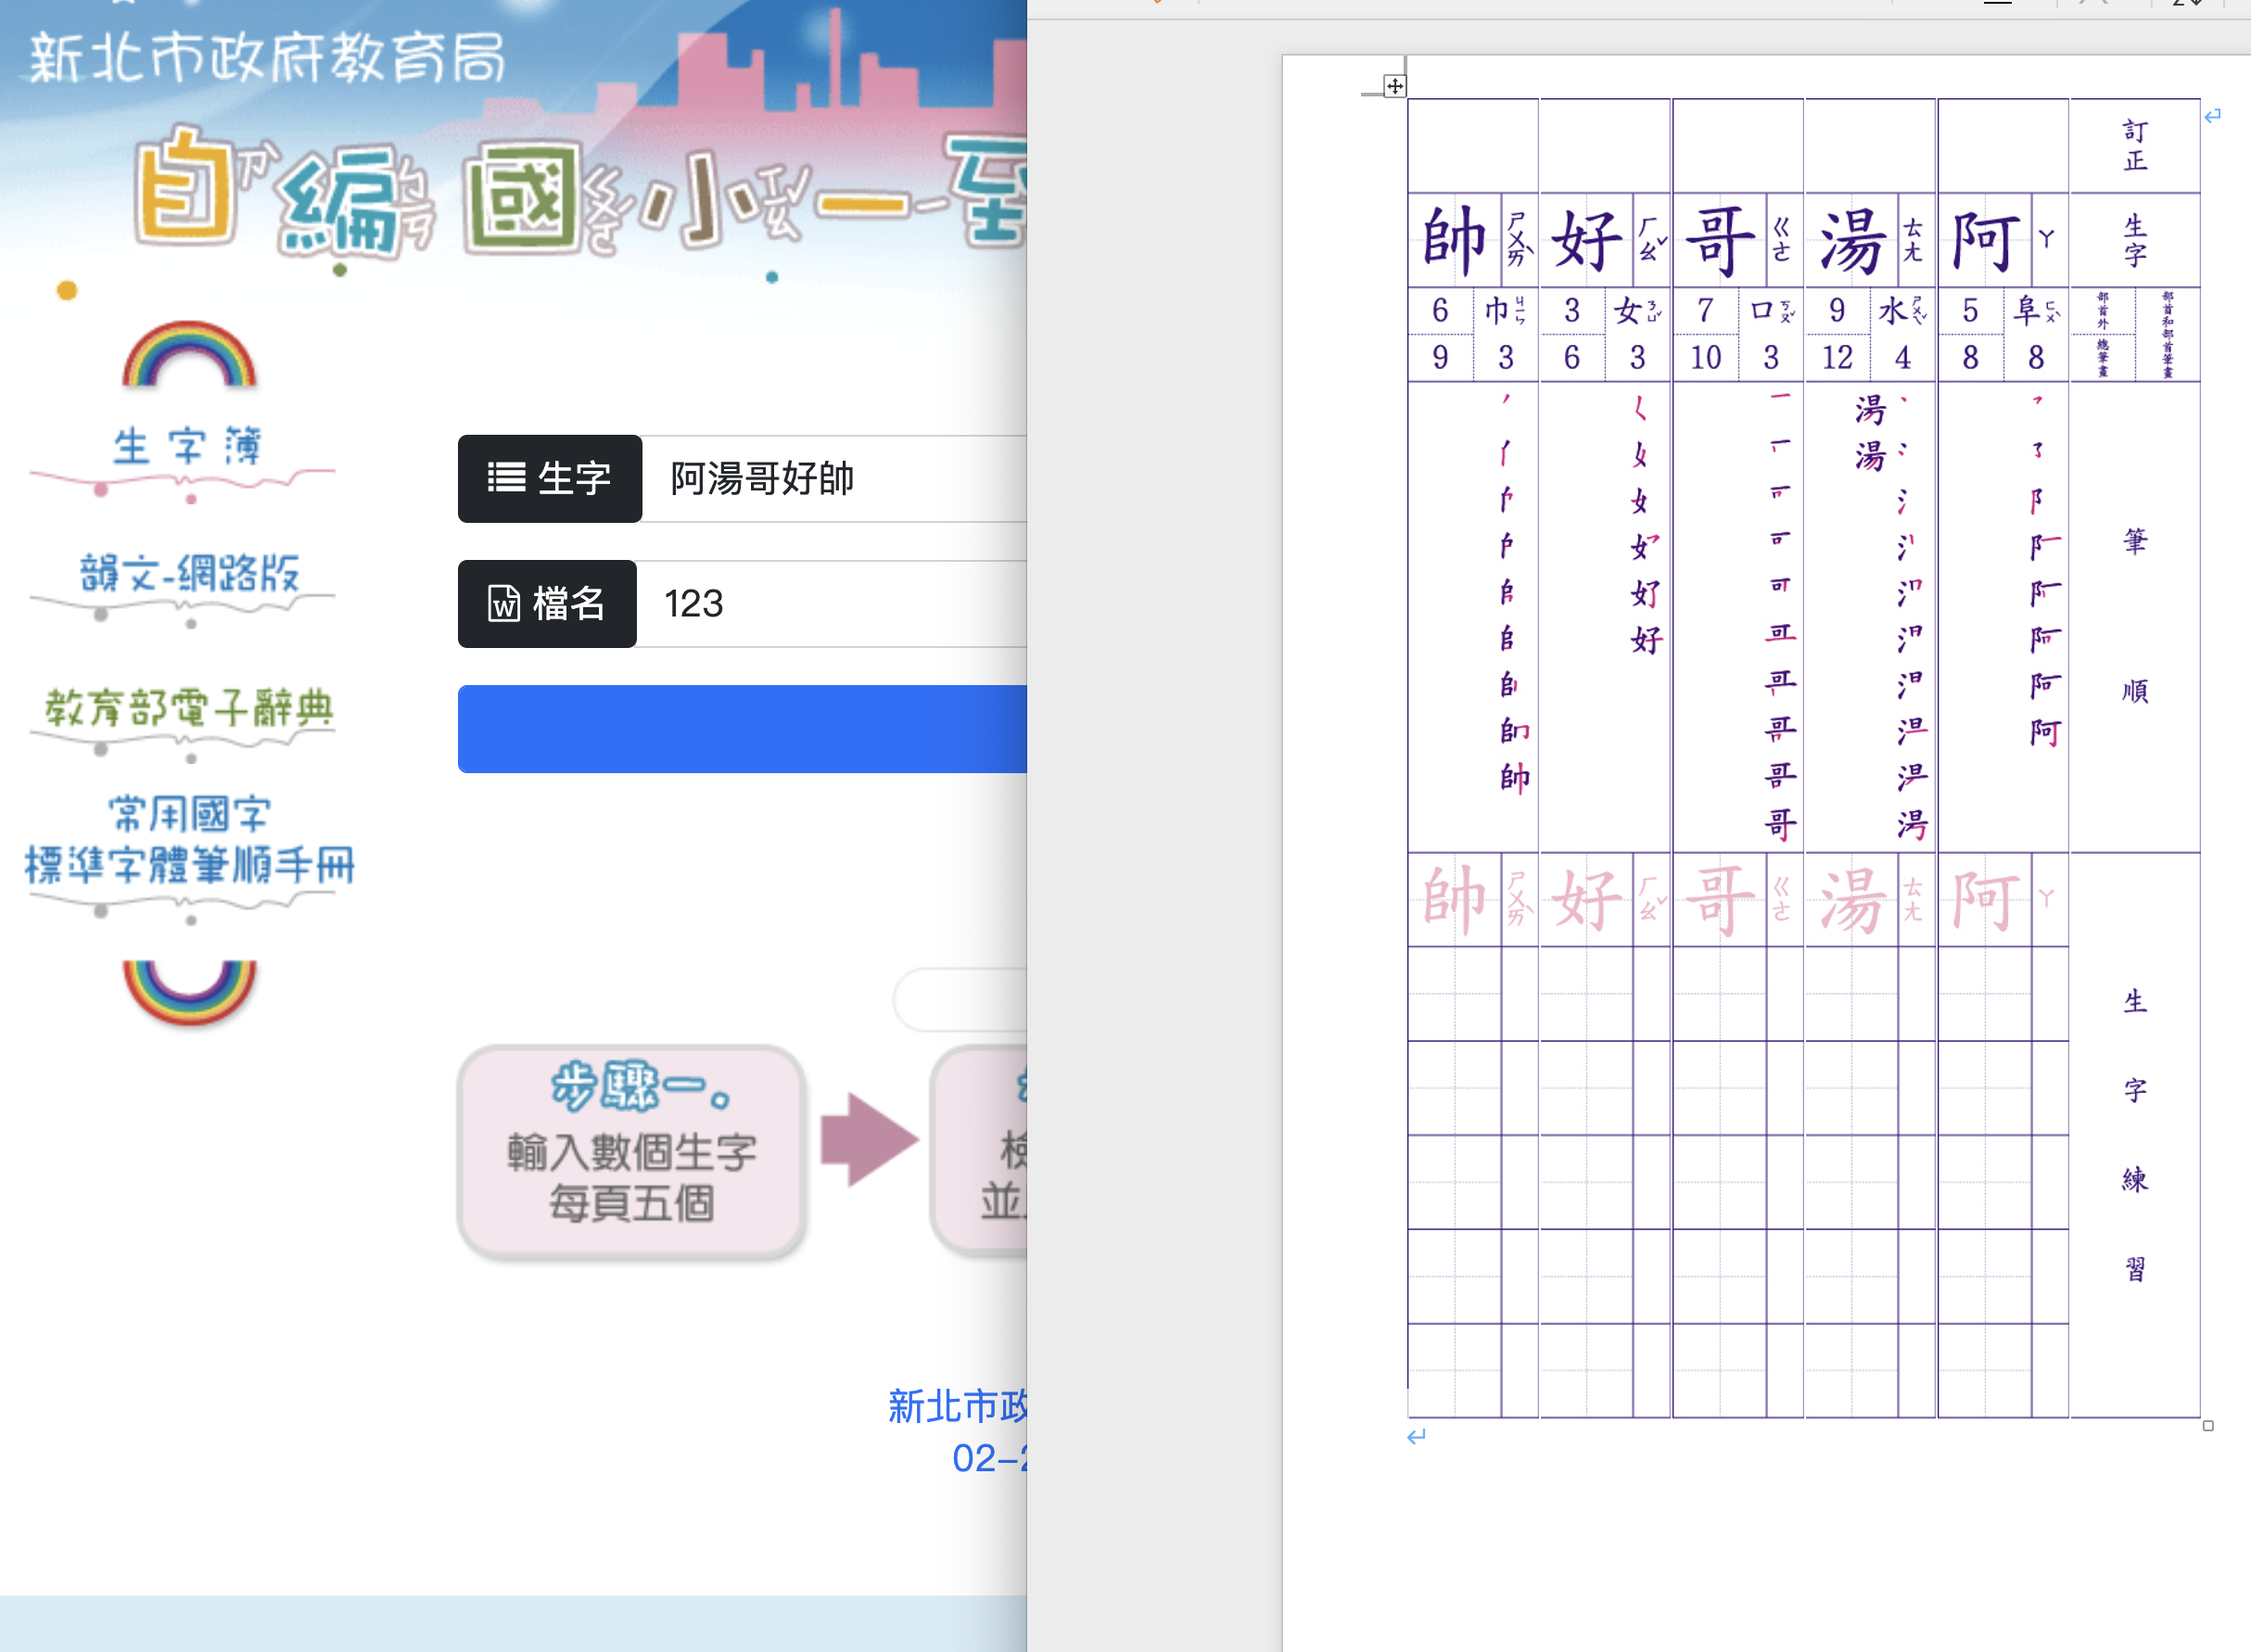Open the 韻文-網路版 sidebar link

click(x=189, y=574)
